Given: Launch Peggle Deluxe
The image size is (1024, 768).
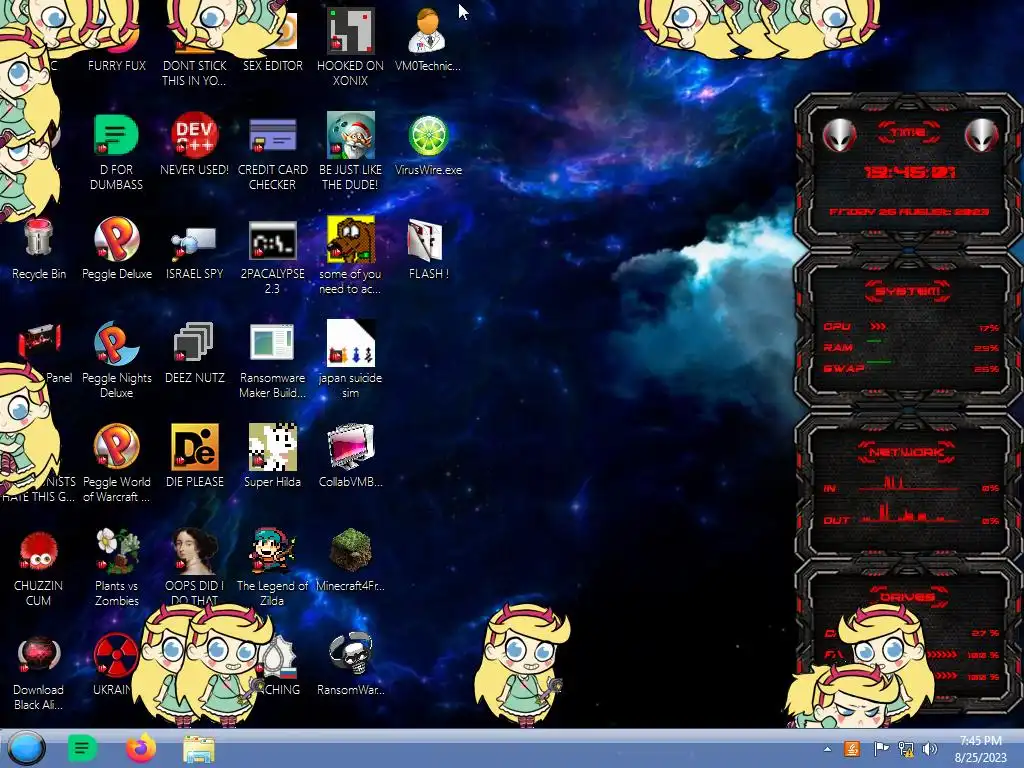Looking at the screenshot, I should [116, 239].
